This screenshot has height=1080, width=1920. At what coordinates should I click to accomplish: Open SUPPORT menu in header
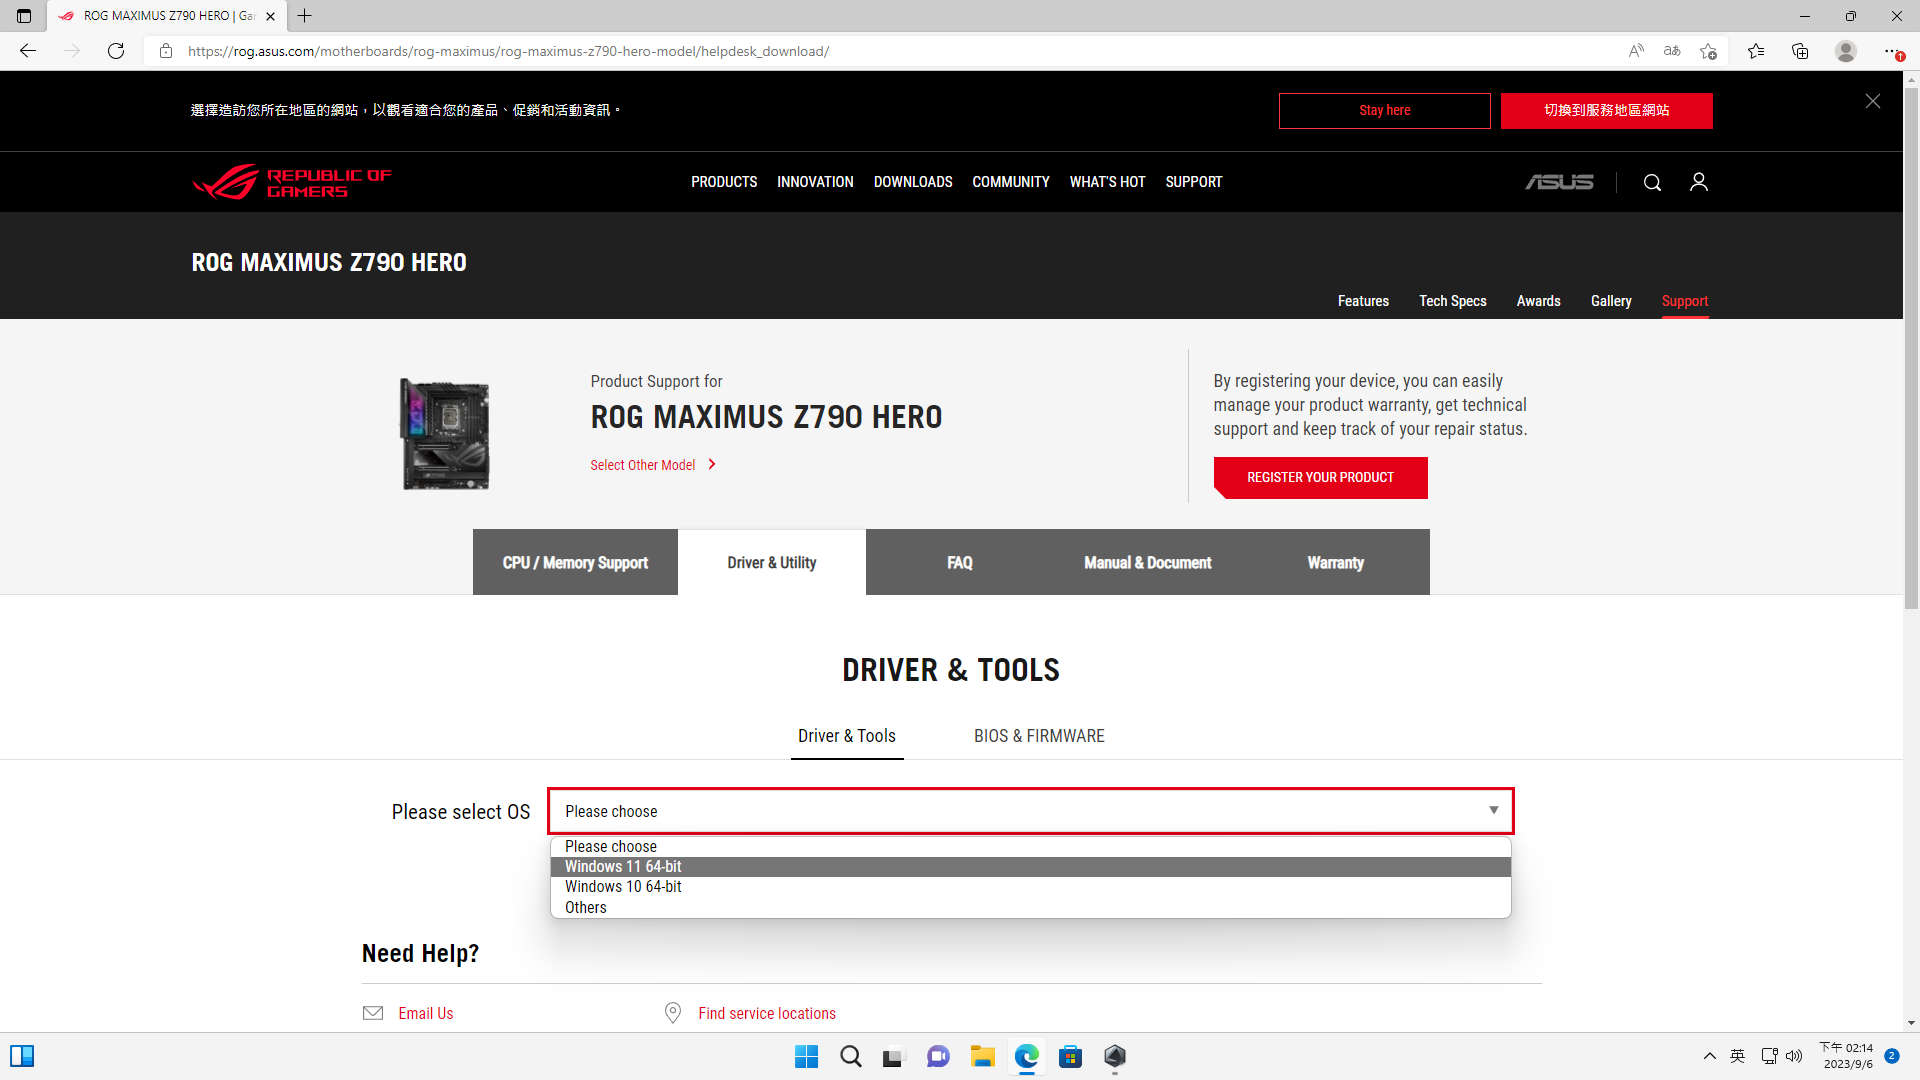[1194, 182]
